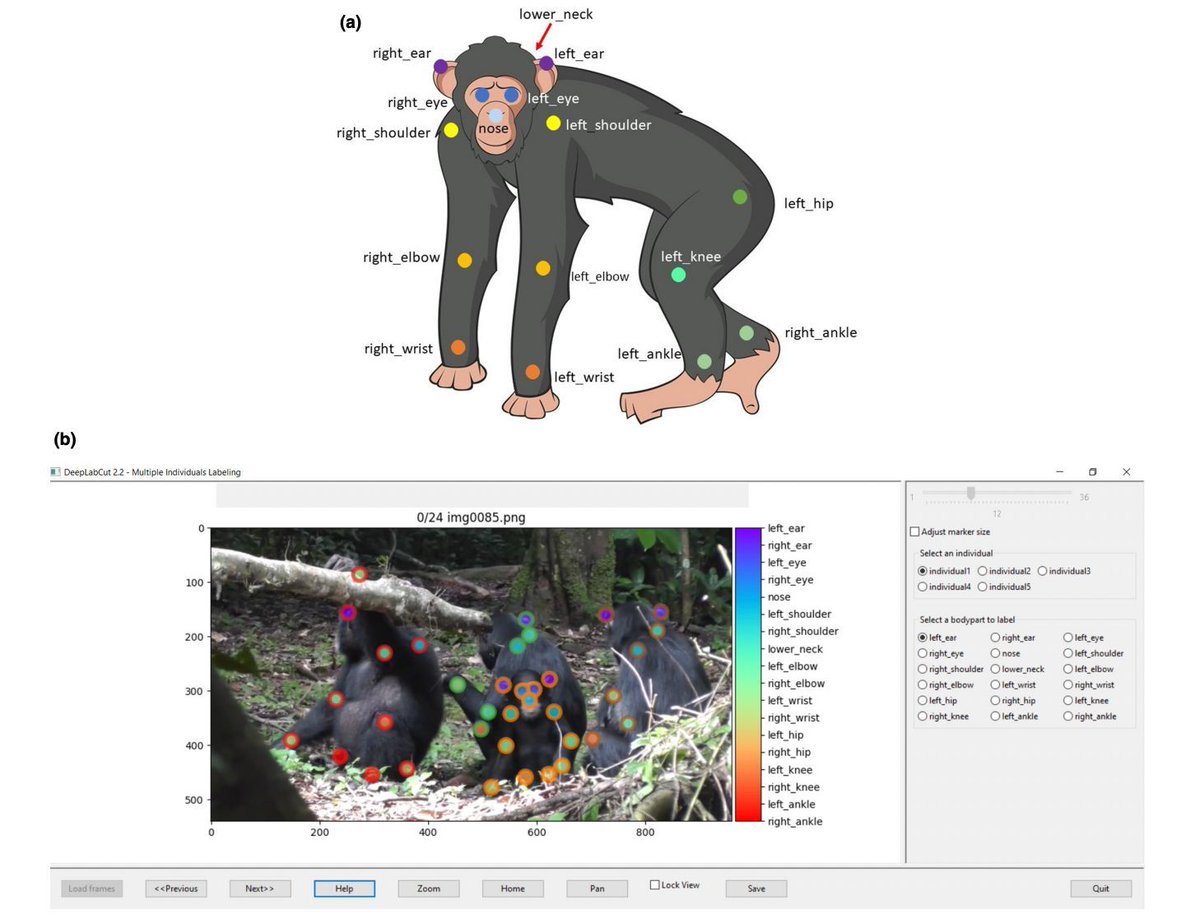Reset the view with the Home button
The width and height of the screenshot is (1200, 923).
(512, 888)
